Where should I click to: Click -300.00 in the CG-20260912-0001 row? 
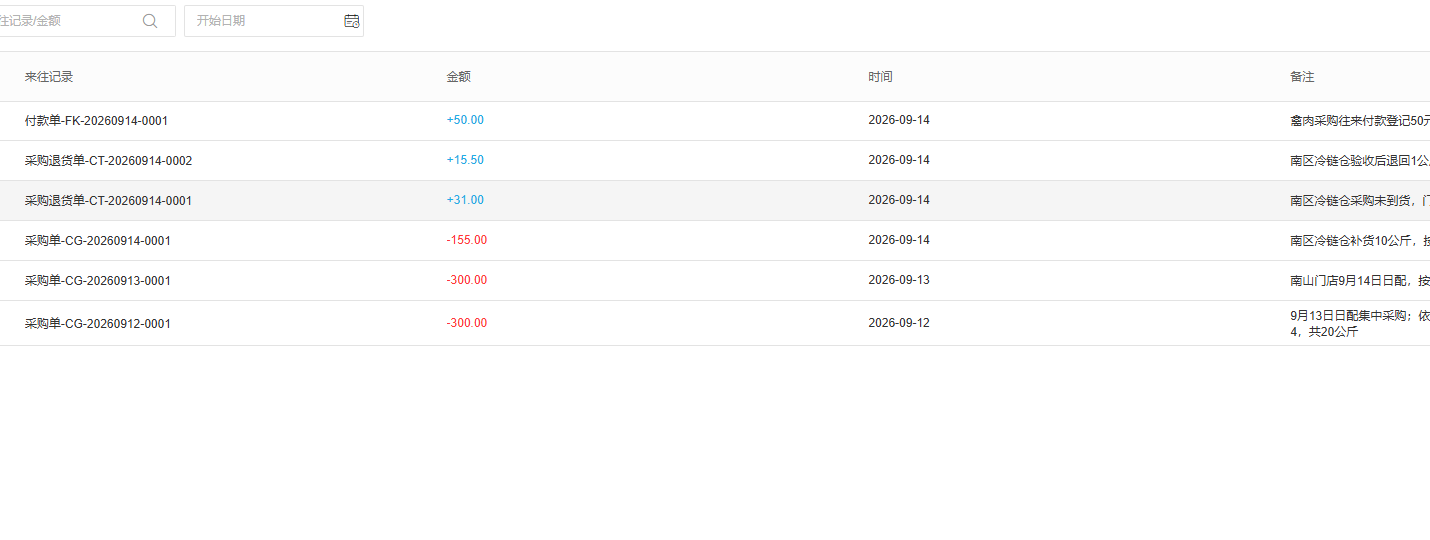(467, 323)
